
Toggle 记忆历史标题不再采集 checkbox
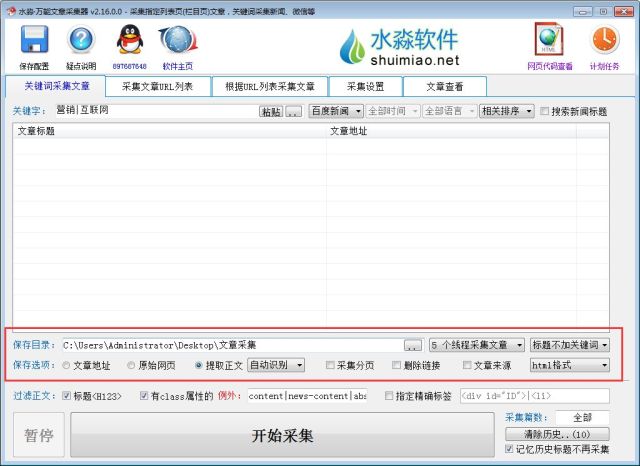tap(509, 449)
